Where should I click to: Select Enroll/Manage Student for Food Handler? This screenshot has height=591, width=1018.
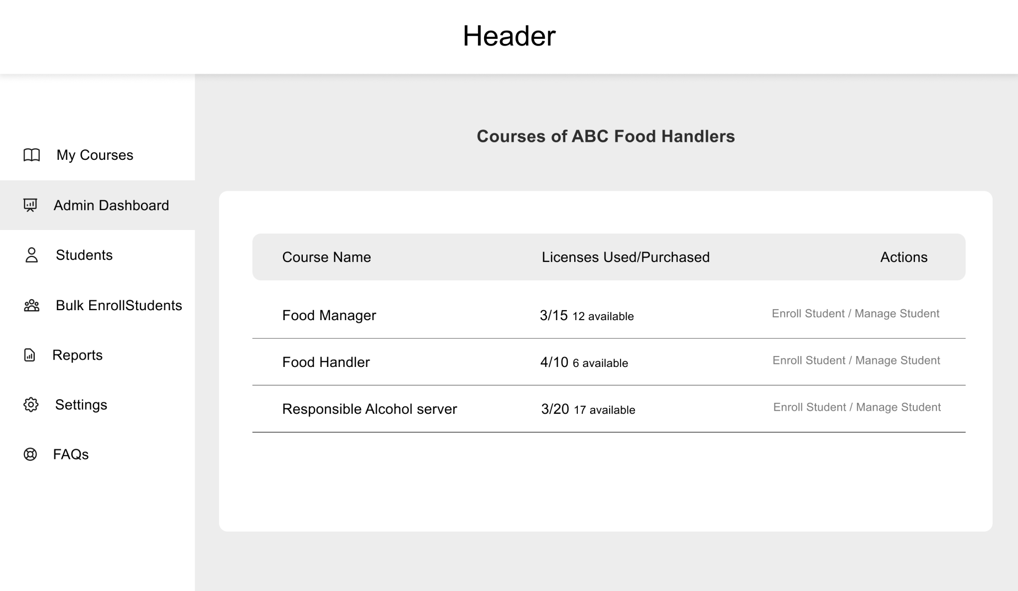pos(856,360)
